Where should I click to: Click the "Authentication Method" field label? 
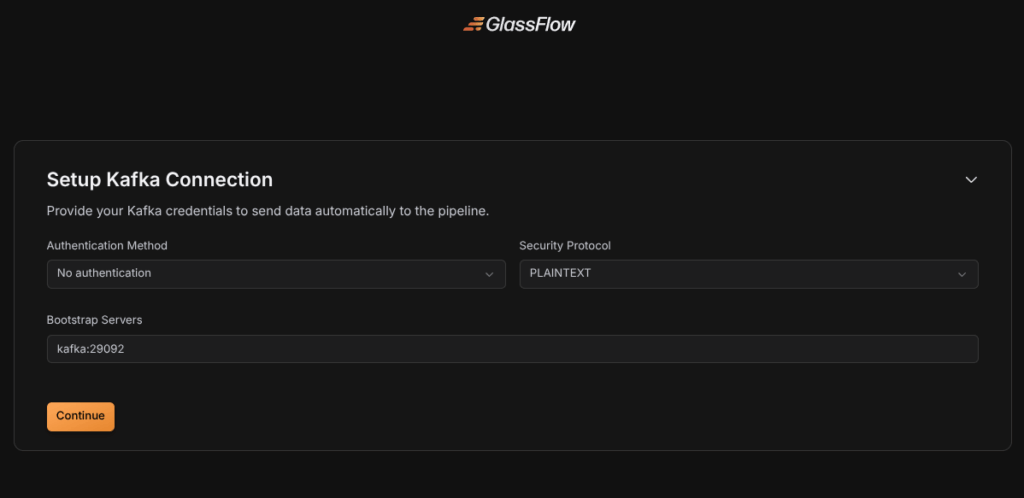(107, 246)
